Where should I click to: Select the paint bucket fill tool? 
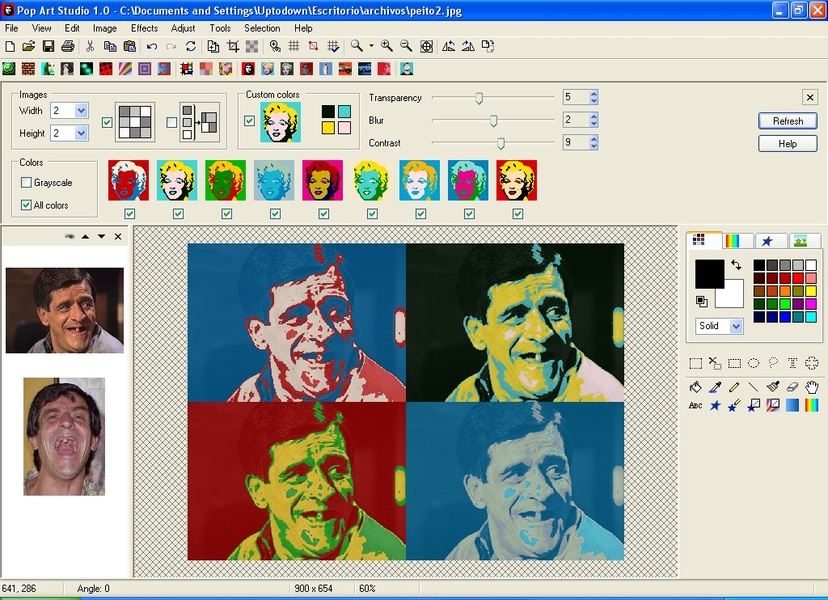tap(696, 386)
